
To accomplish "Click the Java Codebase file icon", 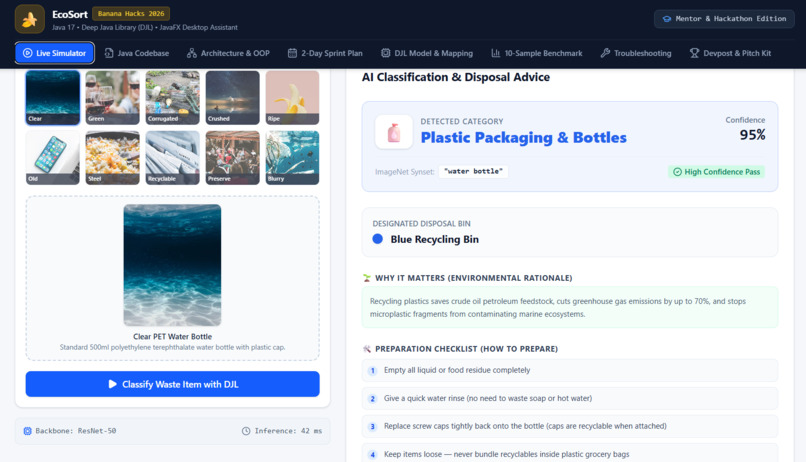I will [x=109, y=53].
